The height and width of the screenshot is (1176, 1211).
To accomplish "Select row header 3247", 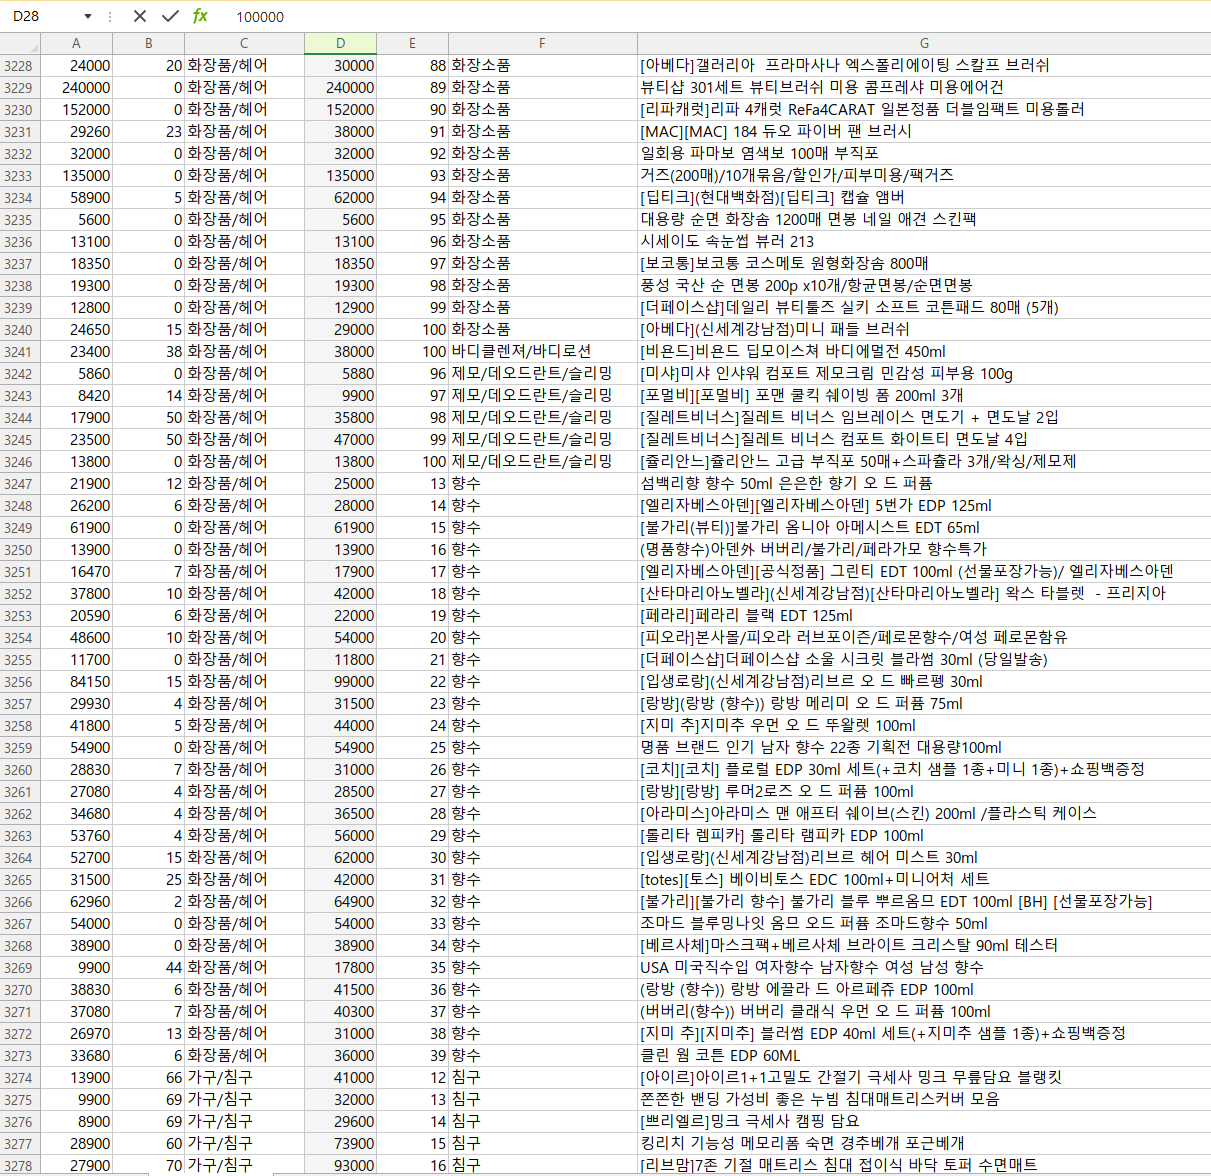I will tap(20, 483).
